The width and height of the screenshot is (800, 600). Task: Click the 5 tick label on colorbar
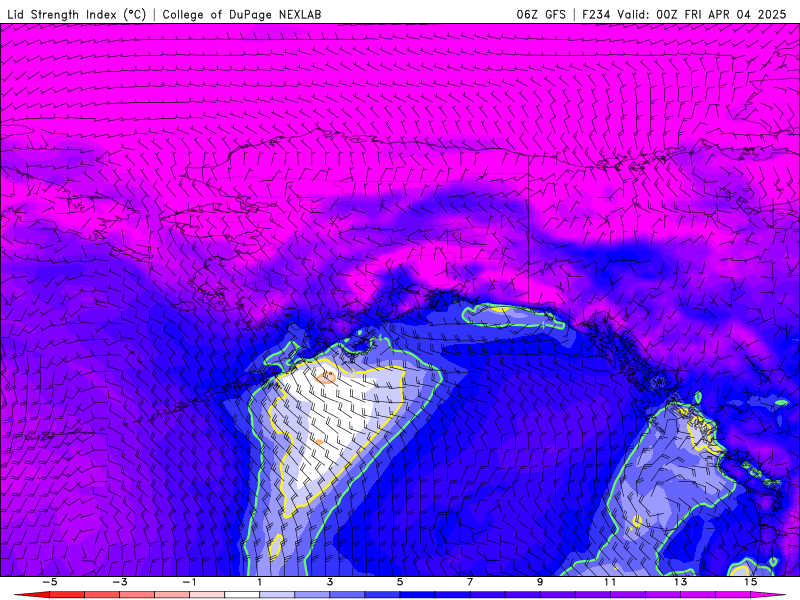[x=399, y=582]
